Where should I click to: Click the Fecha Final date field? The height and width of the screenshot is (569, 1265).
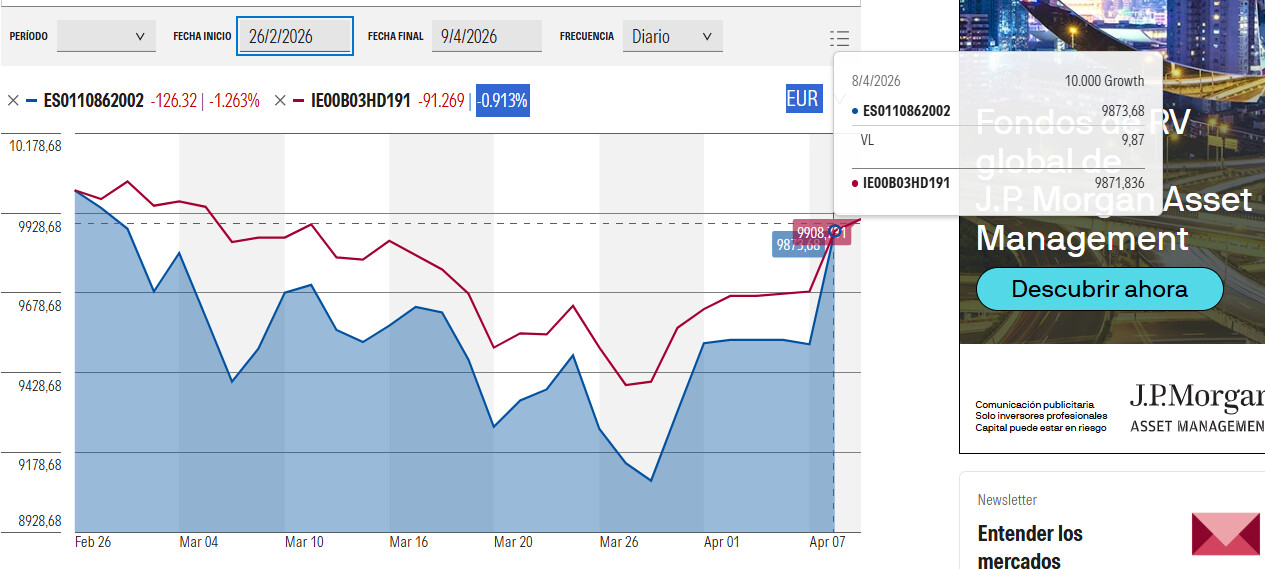coord(486,37)
